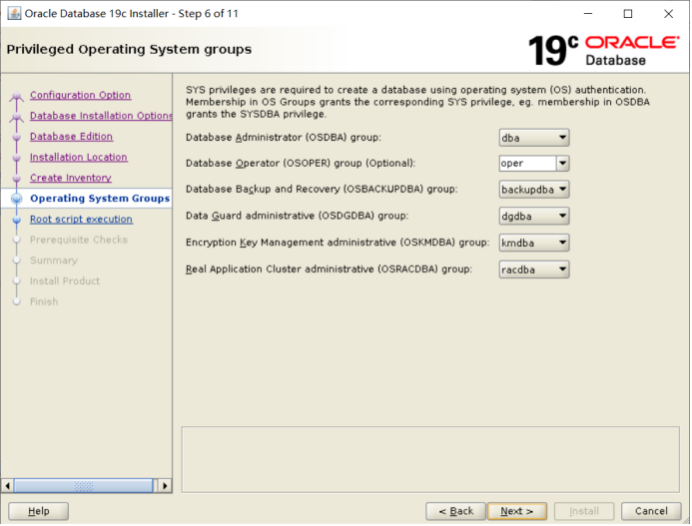This screenshot has height=526, width=692.
Task: Go to Configuration Option step
Action: 80,95
